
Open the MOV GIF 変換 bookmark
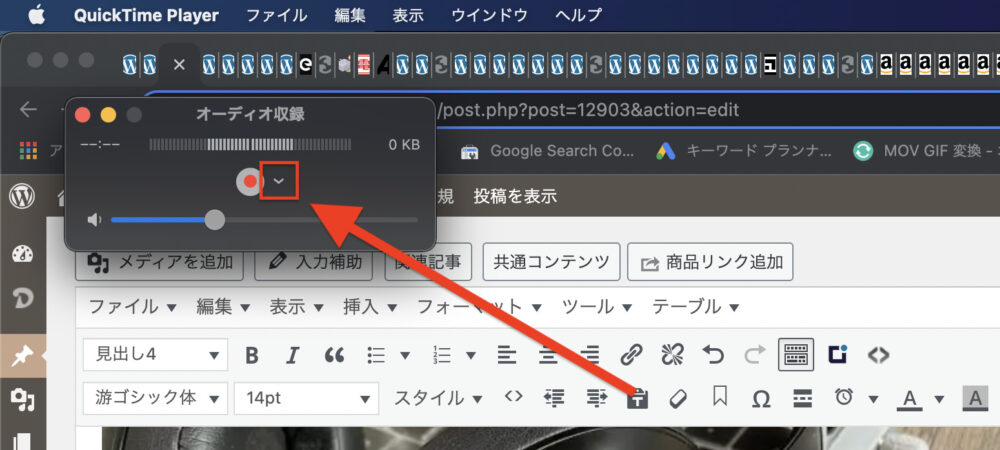(926, 151)
